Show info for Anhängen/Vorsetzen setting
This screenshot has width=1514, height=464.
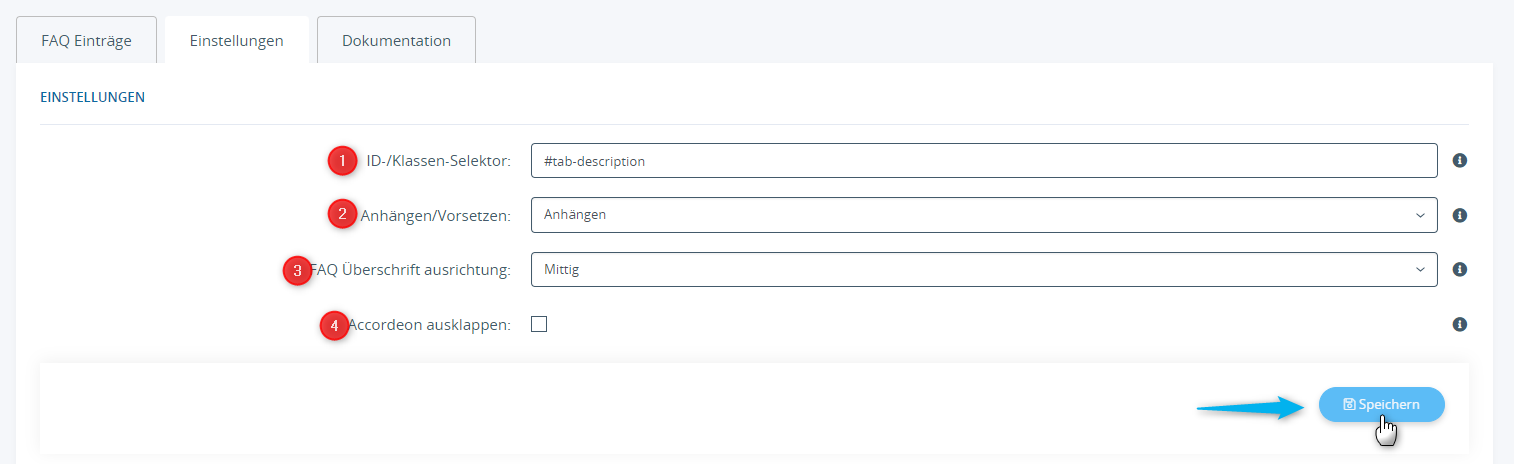point(1459,215)
